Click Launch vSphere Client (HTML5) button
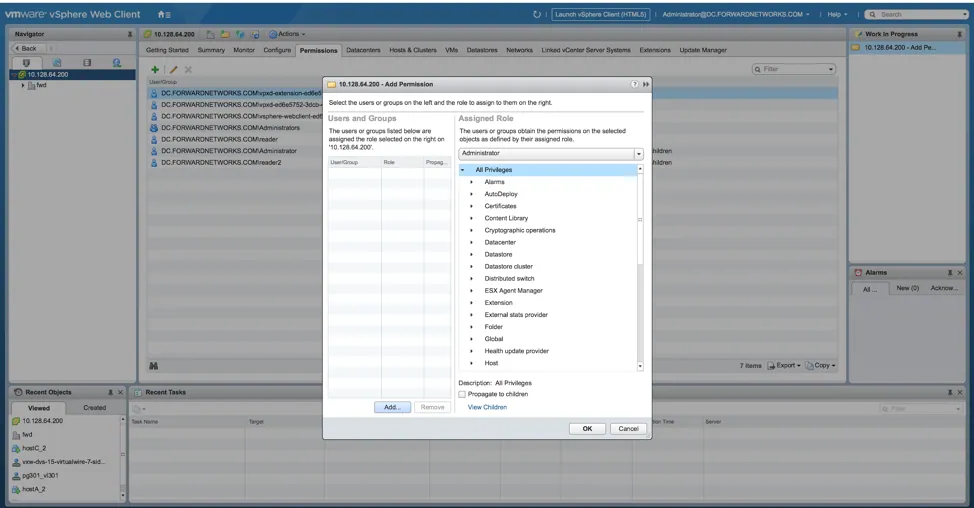 (601, 14)
